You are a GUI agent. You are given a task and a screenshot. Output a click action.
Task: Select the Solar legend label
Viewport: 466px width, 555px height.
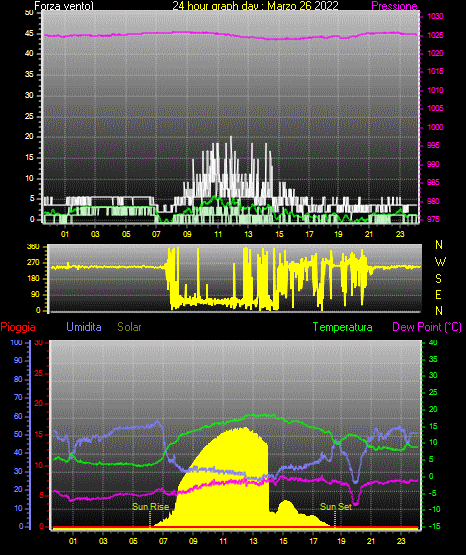(x=130, y=327)
